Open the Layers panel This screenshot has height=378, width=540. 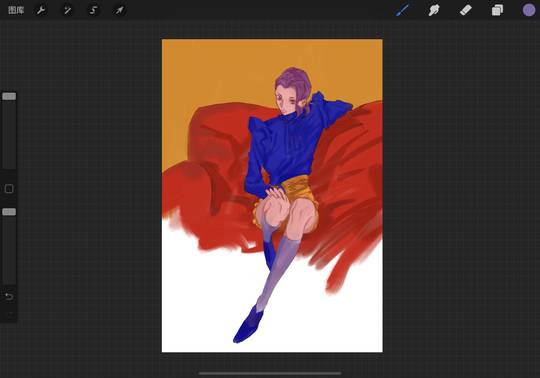497,10
